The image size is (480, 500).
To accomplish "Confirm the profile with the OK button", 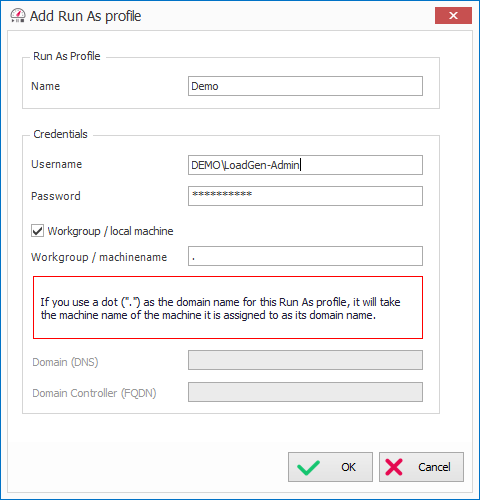I will [x=330, y=467].
